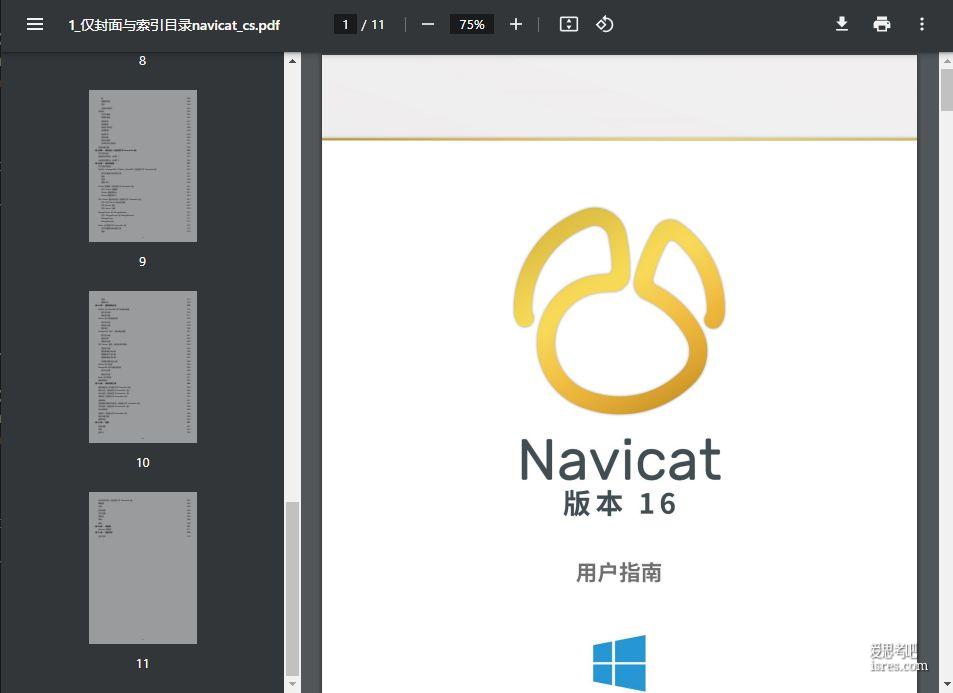953x693 pixels.
Task: Click the 用户指南 heading on the cover
Action: pos(619,573)
